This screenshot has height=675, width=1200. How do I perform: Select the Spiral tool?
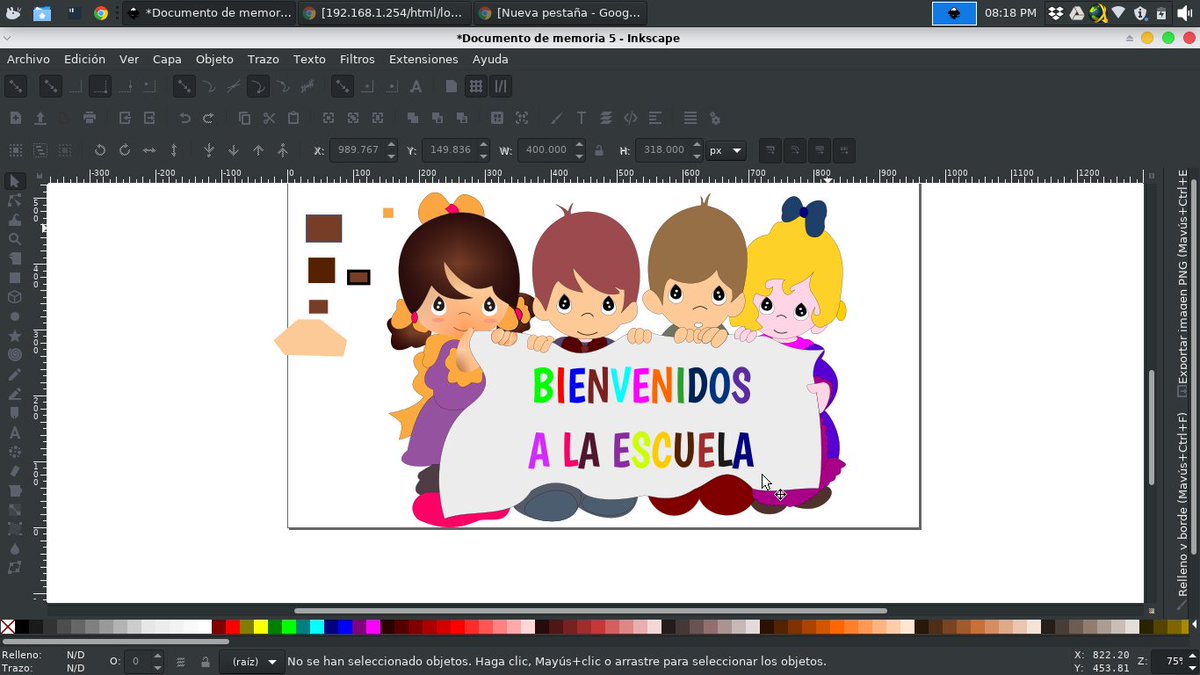tap(15, 354)
